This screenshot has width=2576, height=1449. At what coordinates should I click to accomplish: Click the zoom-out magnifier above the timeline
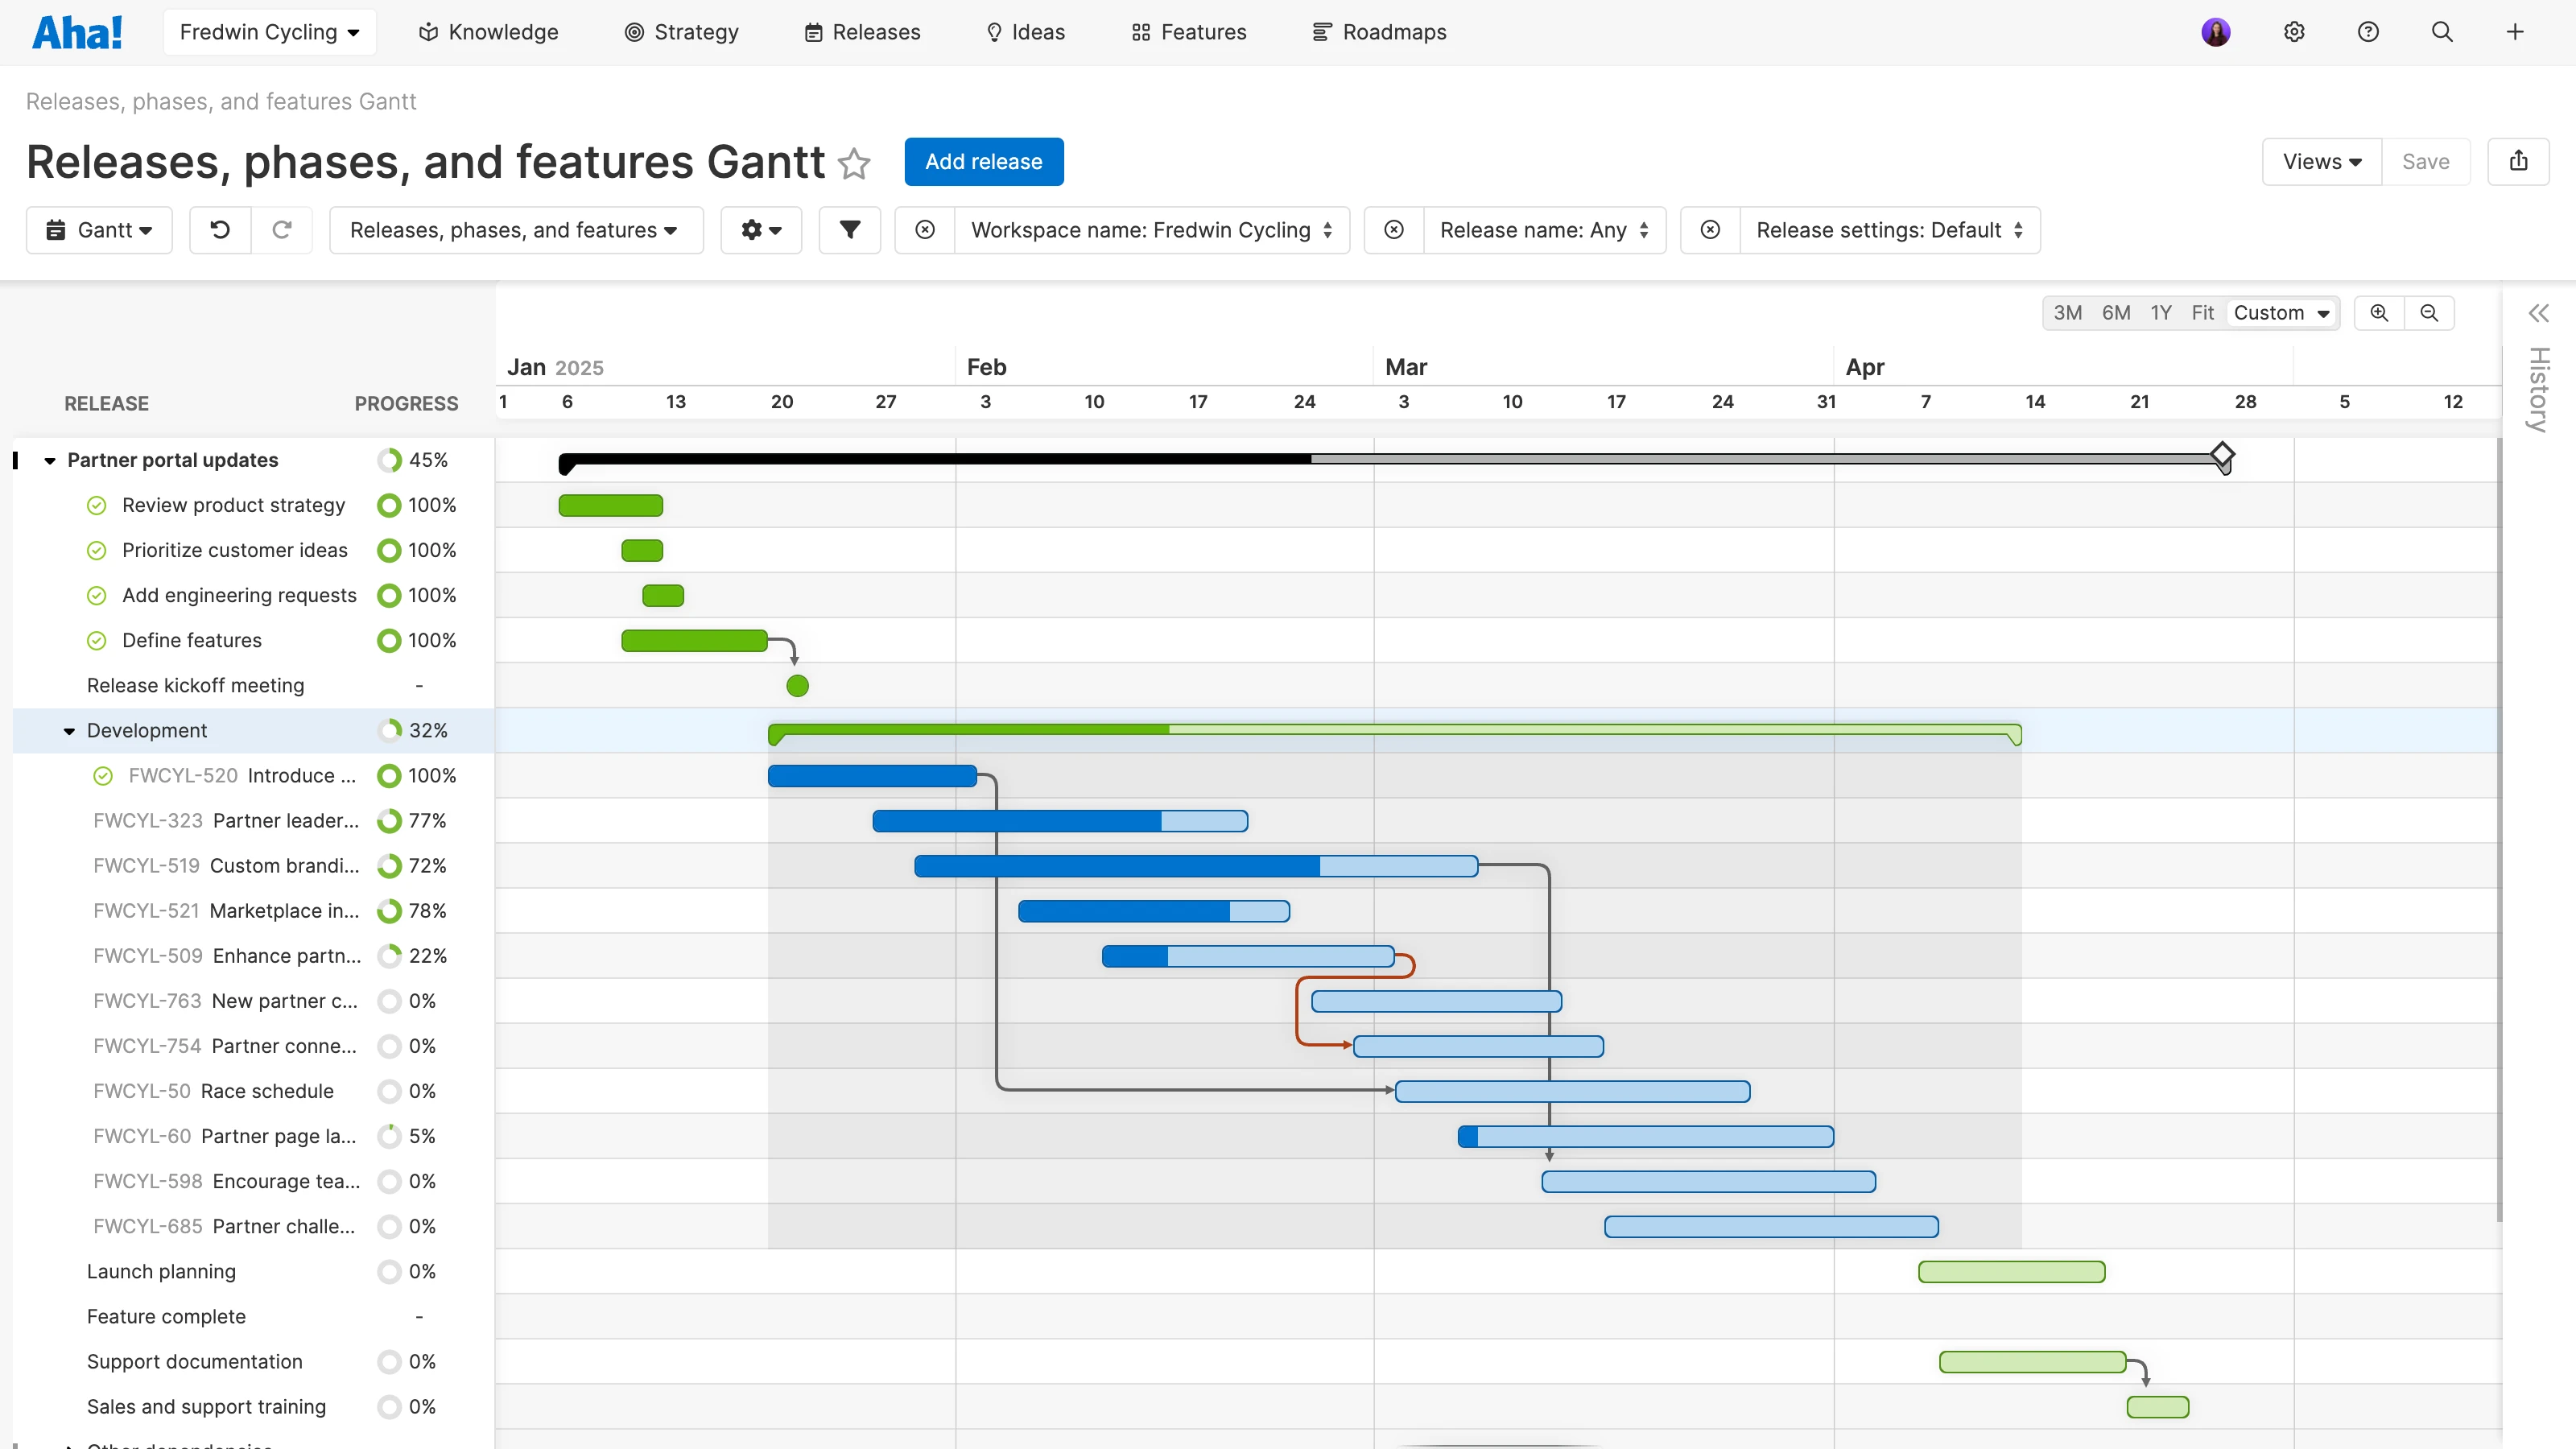(x=2429, y=312)
